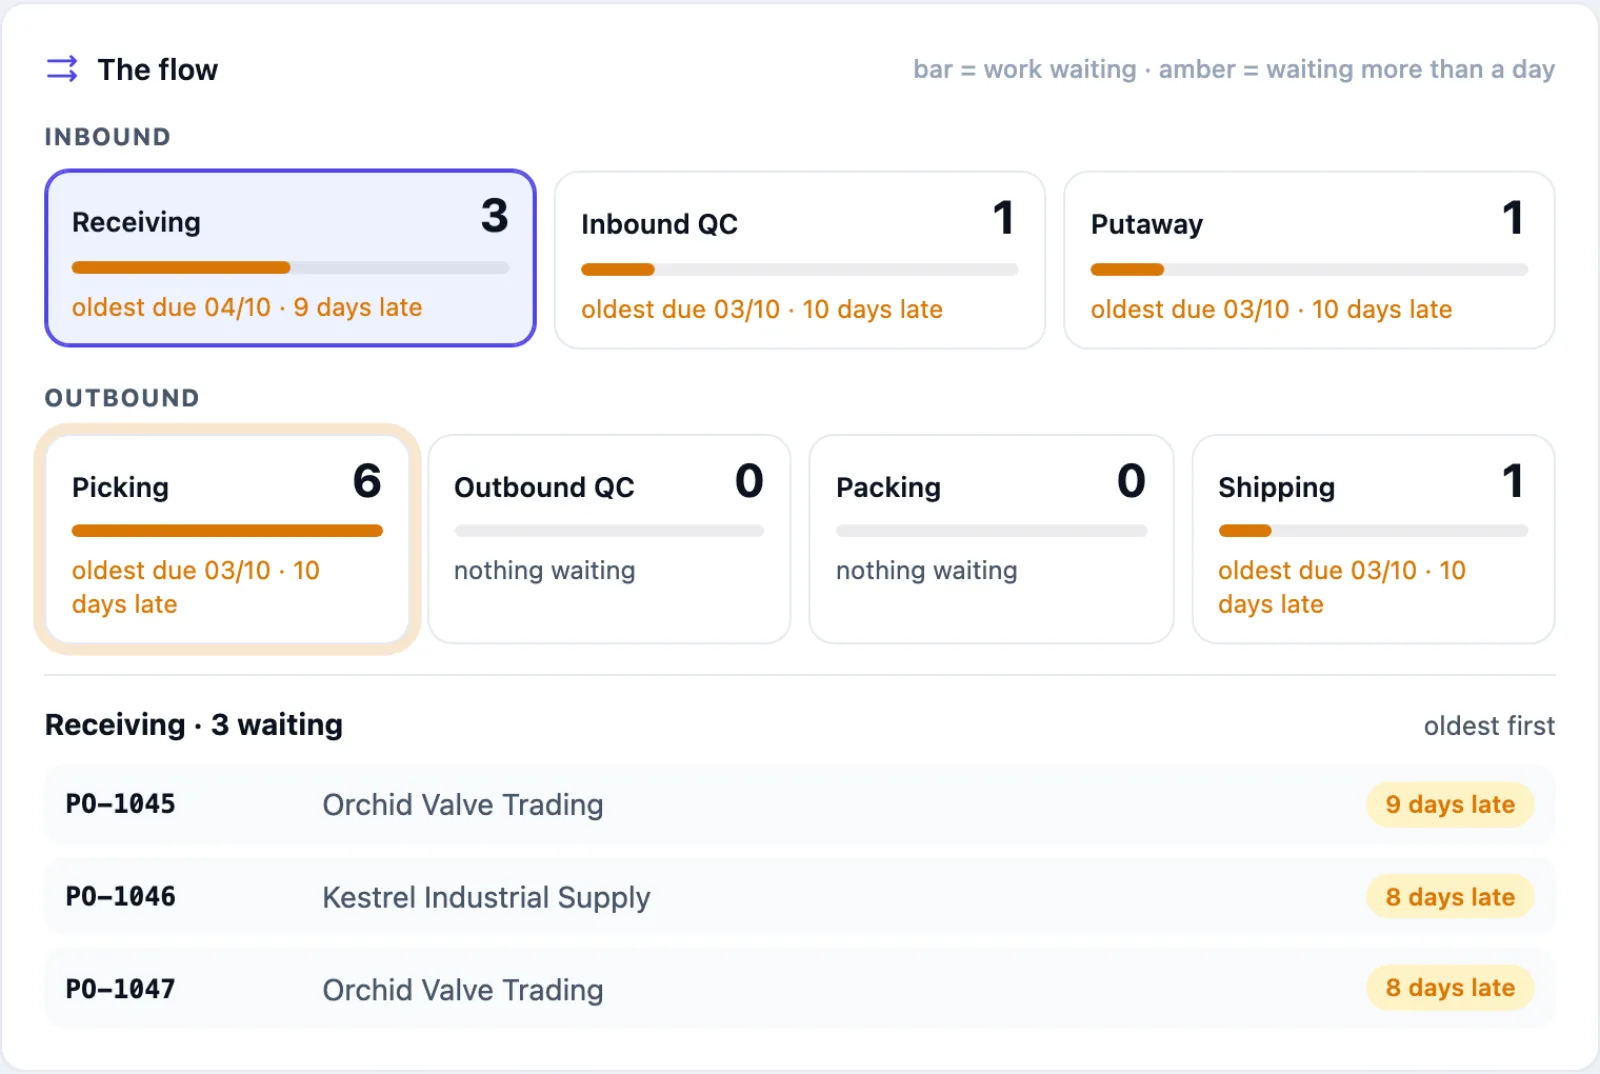Screen dimensions: 1600x1074
Task: Open the Outbound QC stage card
Action: click(x=609, y=539)
